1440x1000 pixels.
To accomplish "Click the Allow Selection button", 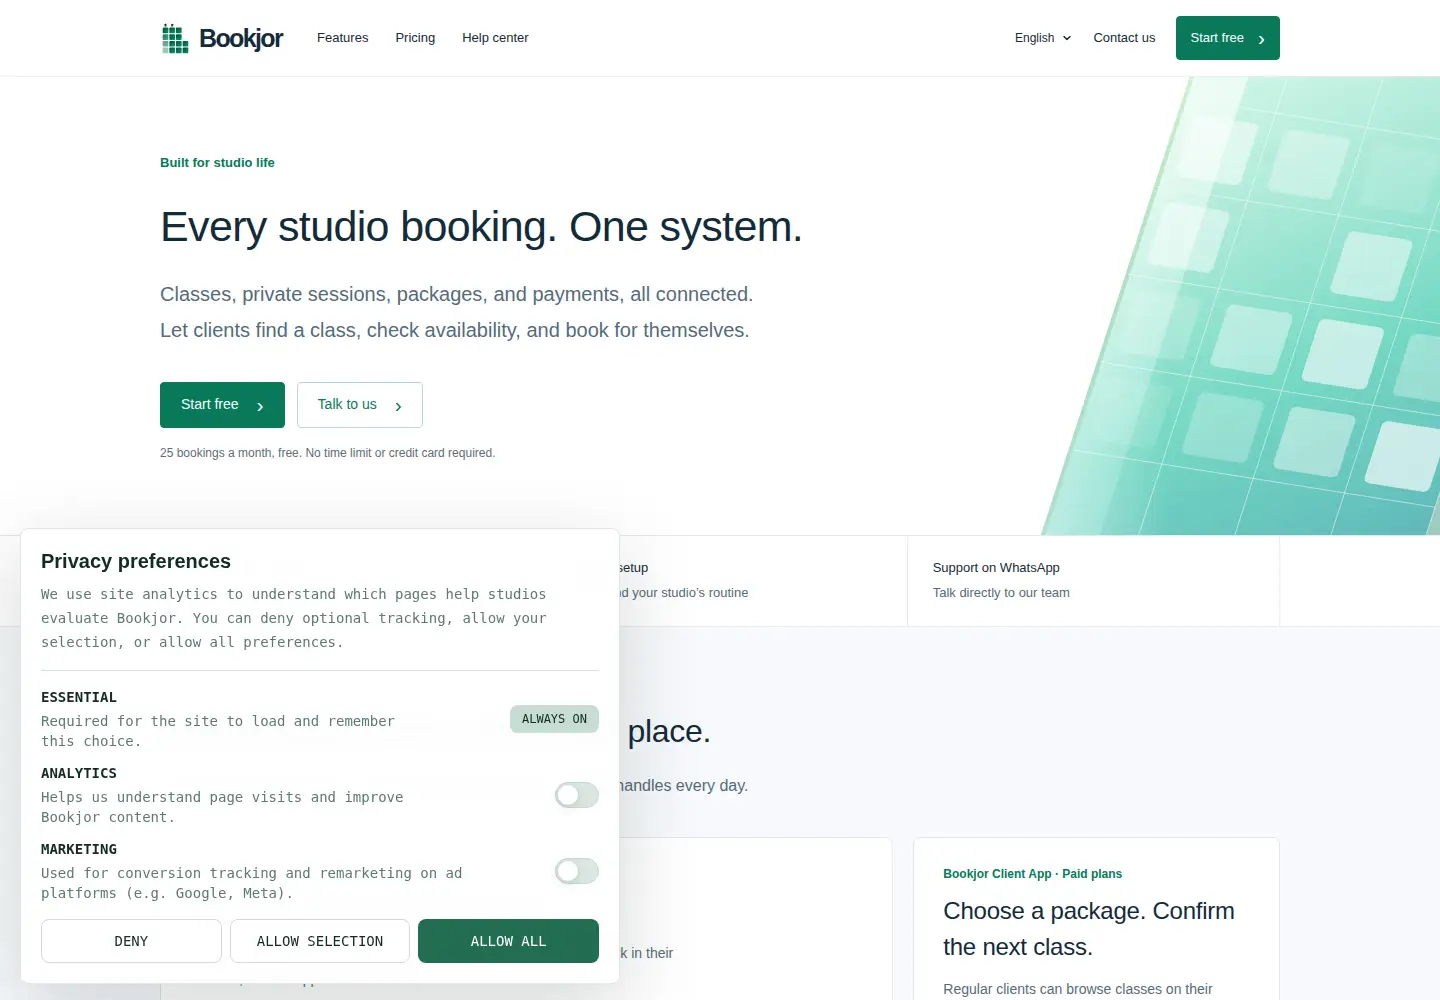I will (320, 941).
